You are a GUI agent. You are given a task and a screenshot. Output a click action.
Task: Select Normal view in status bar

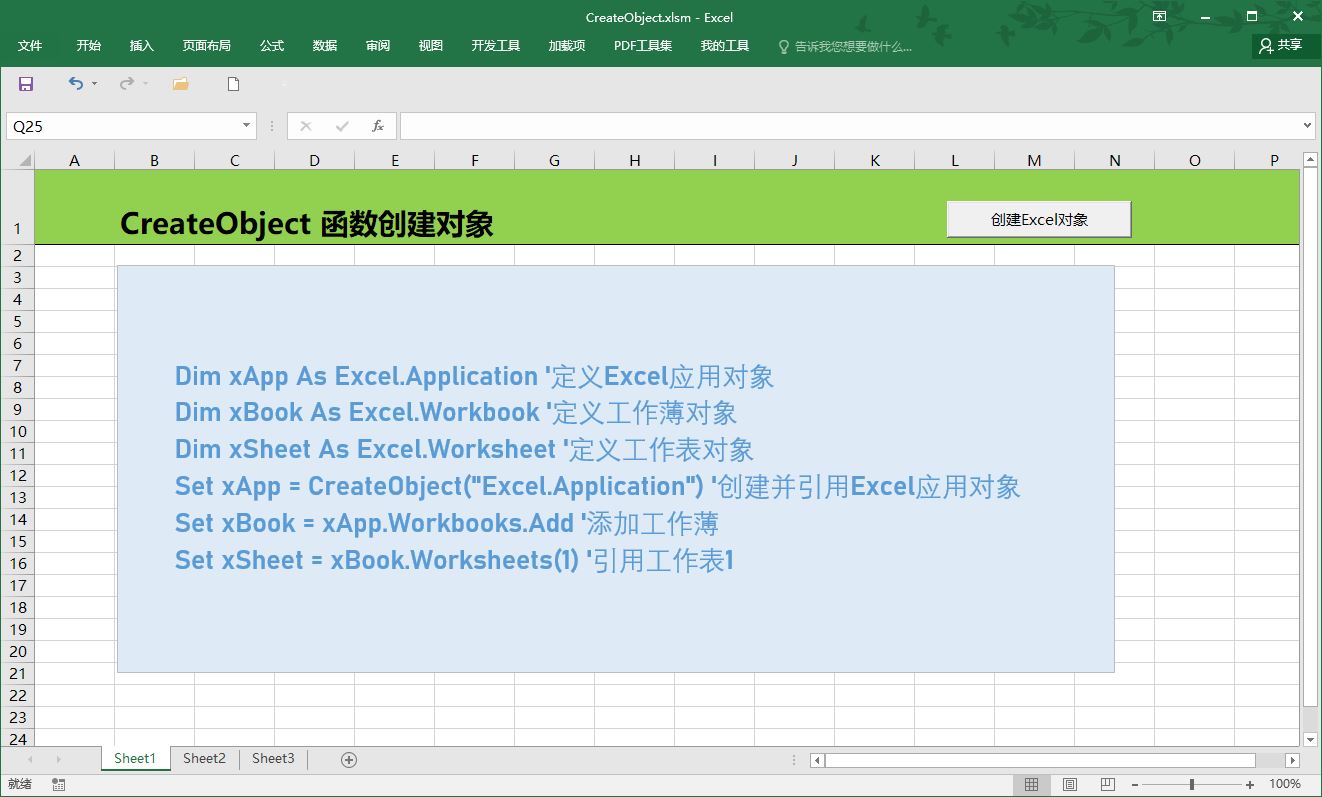coord(1032,784)
